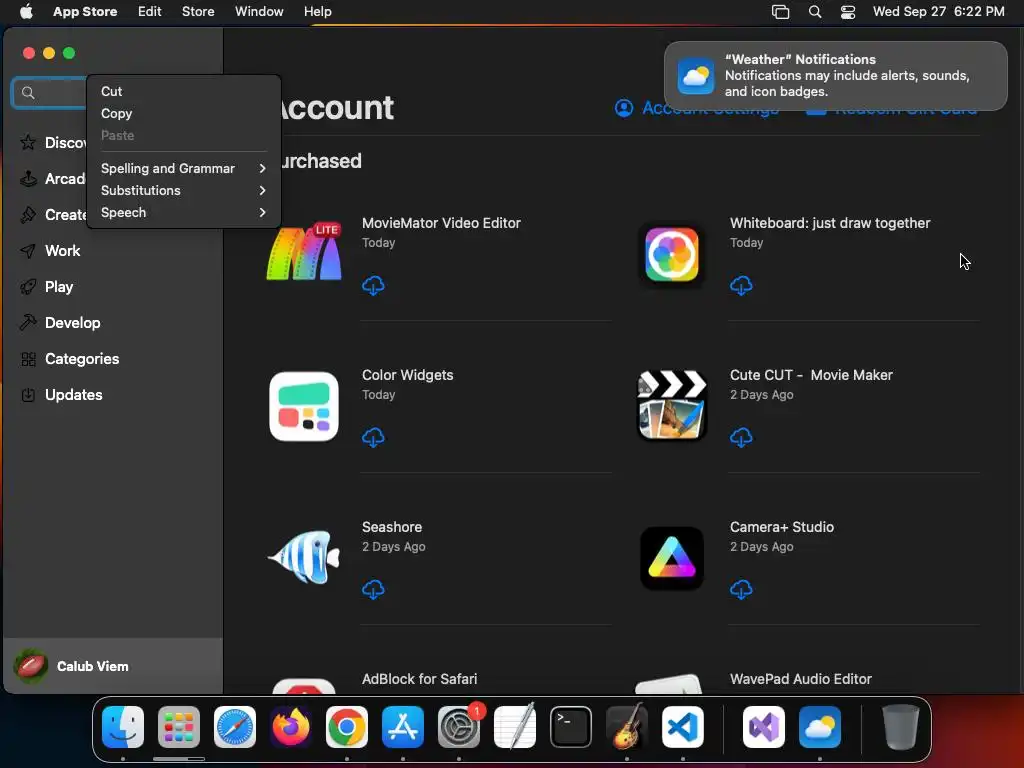Open System Settings from the Dock

459,727
